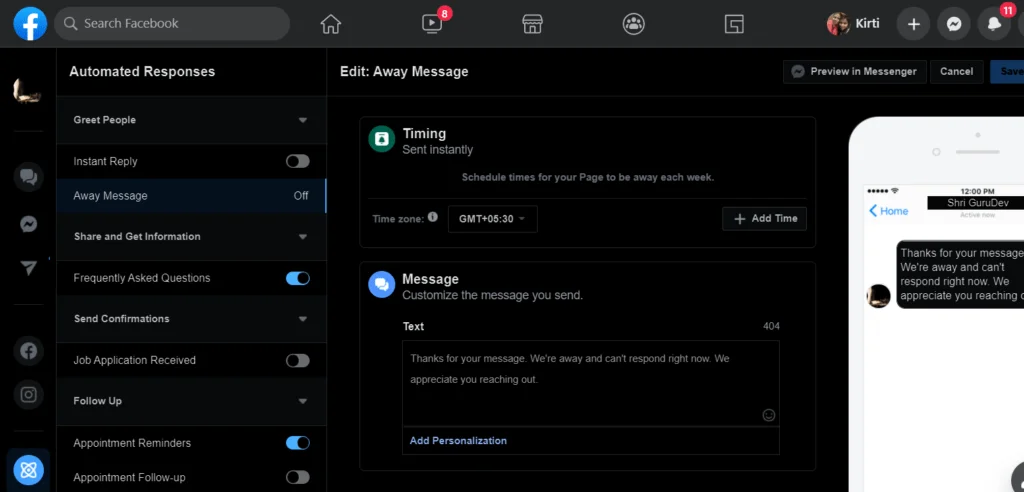1024x492 pixels.
Task: Enable the Instant Reply toggle
Action: pyautogui.click(x=297, y=161)
